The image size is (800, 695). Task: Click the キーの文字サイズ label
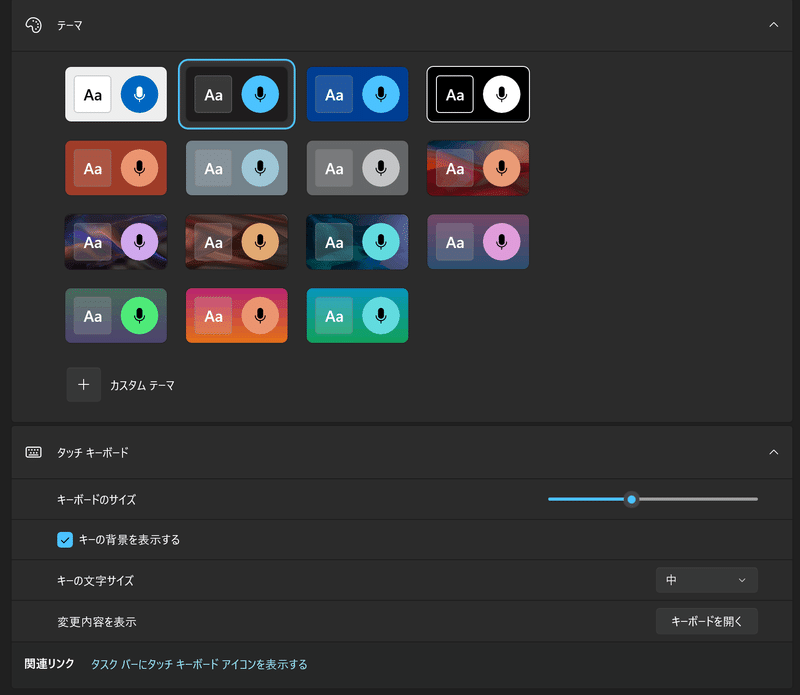tap(95, 581)
